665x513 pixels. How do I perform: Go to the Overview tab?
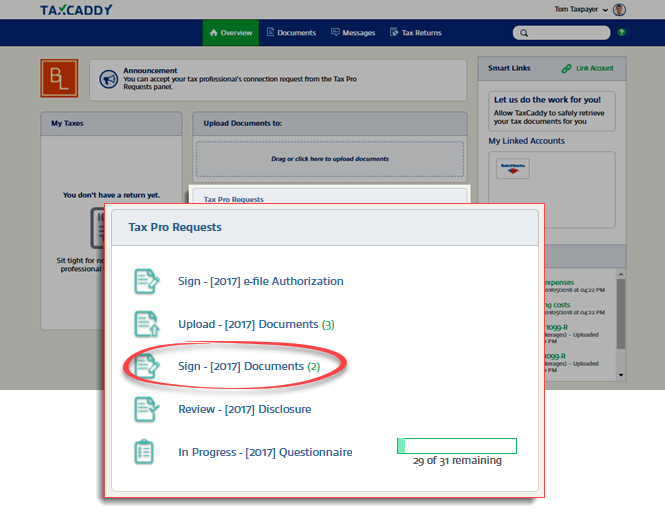pos(231,33)
